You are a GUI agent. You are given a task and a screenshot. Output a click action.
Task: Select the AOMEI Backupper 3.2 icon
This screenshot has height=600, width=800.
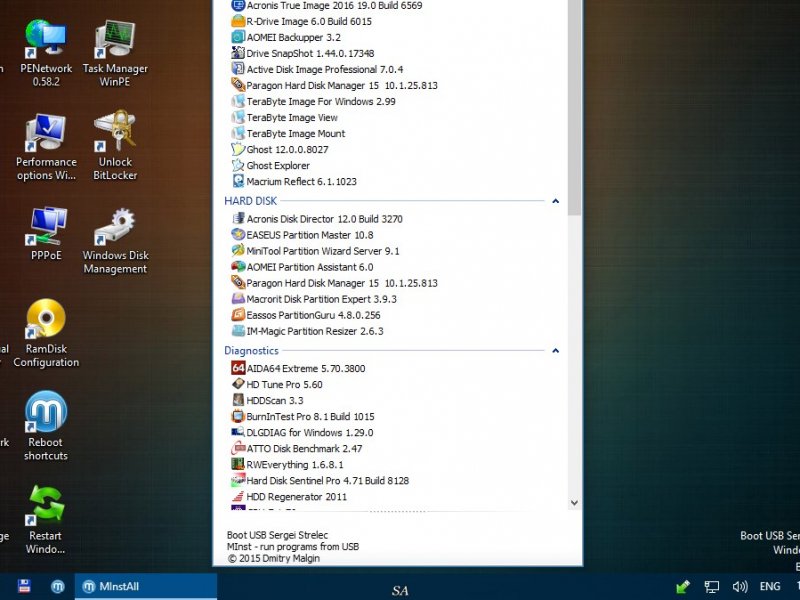pos(238,37)
